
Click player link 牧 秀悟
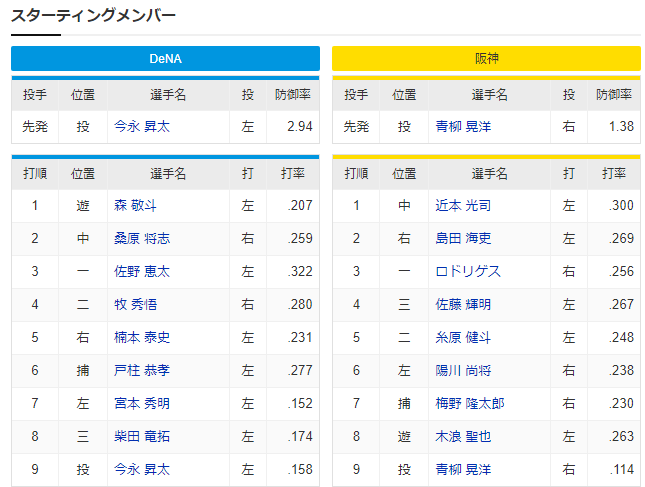click(135, 304)
